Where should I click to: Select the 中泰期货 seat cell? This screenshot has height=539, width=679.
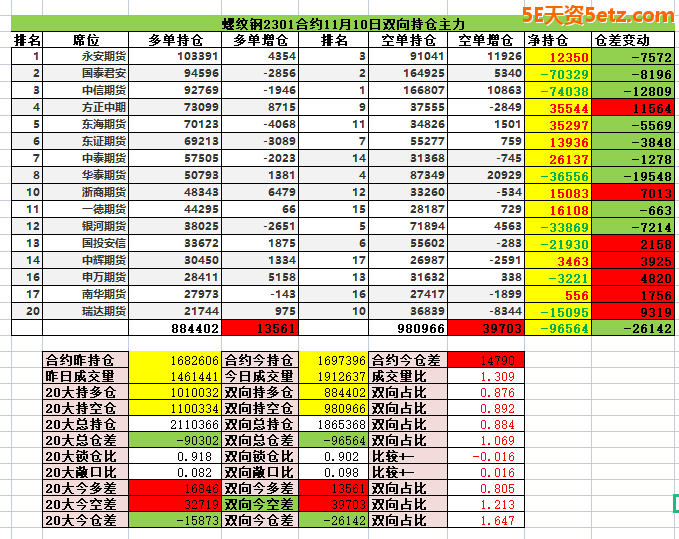[86, 158]
